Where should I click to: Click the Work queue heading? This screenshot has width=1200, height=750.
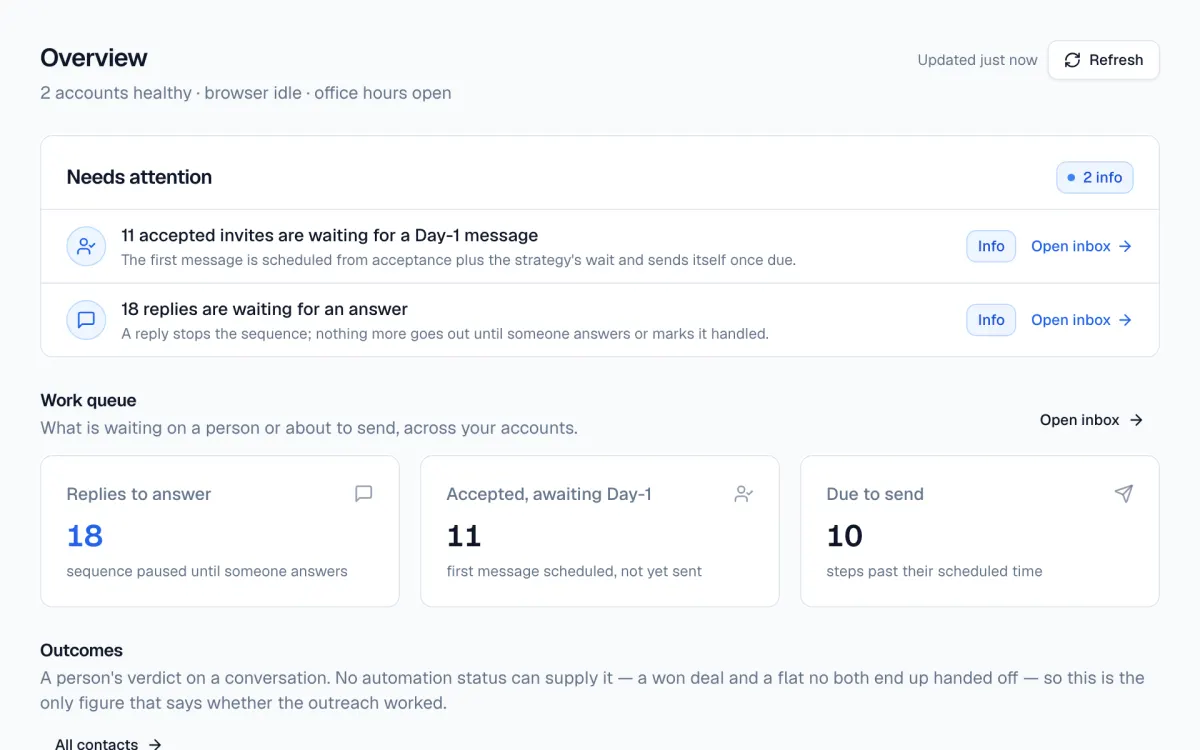[x=88, y=400]
